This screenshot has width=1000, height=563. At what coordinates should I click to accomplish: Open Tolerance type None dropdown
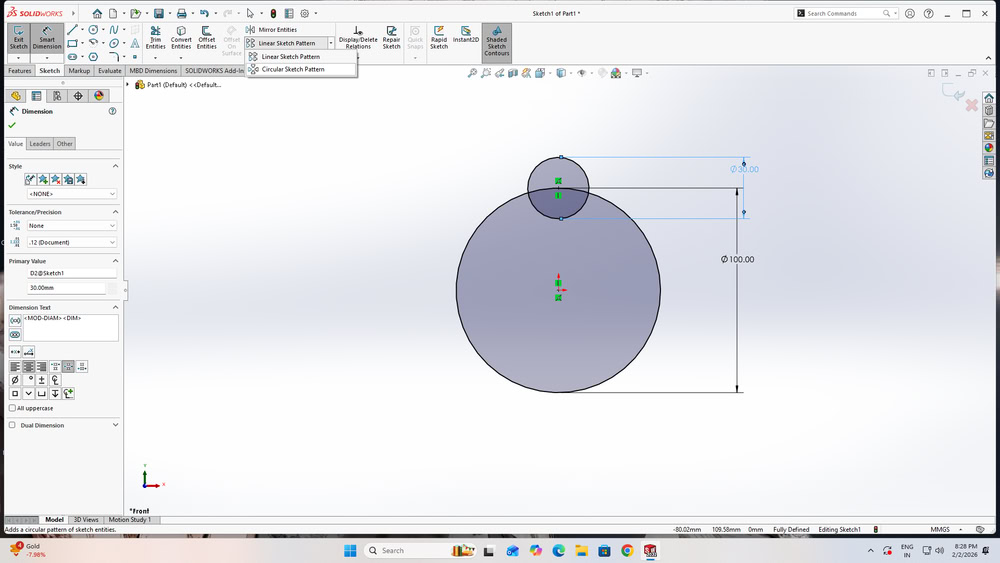click(71, 226)
